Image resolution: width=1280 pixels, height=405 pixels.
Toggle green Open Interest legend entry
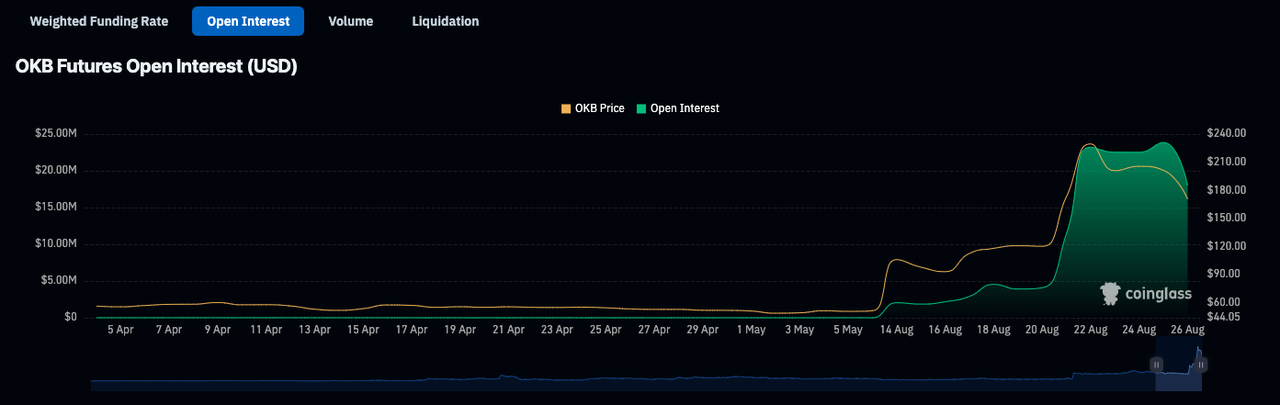point(678,108)
